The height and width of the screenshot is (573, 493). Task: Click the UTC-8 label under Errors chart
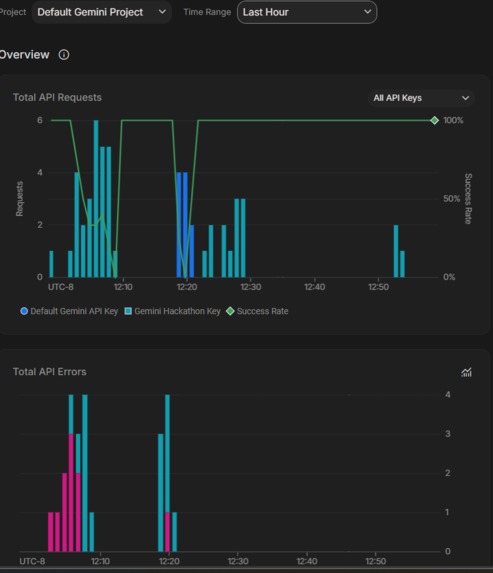(x=32, y=561)
